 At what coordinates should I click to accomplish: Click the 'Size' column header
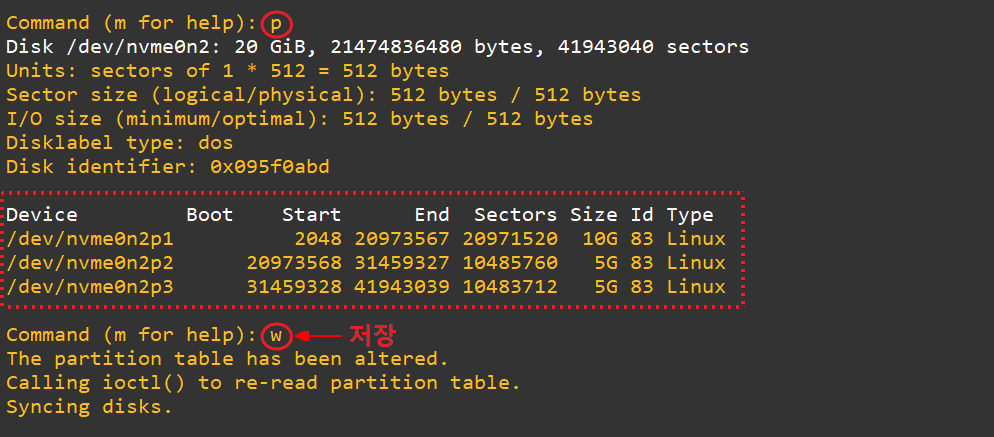pyautogui.click(x=594, y=215)
